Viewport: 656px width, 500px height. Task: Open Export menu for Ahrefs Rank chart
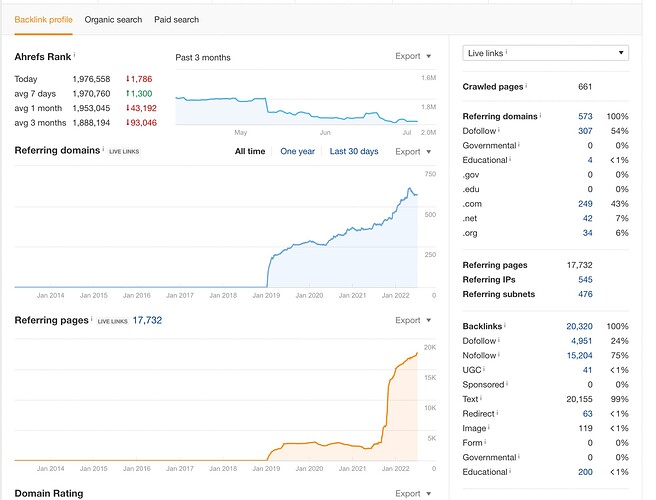click(x=413, y=57)
